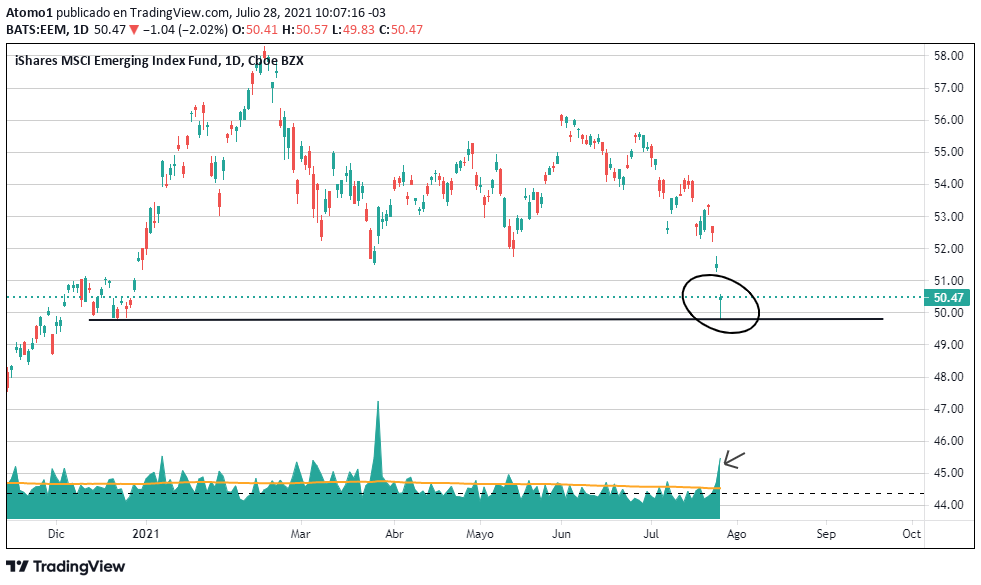981x585 pixels.
Task: Click the Ago label on time axis
Action: [737, 534]
